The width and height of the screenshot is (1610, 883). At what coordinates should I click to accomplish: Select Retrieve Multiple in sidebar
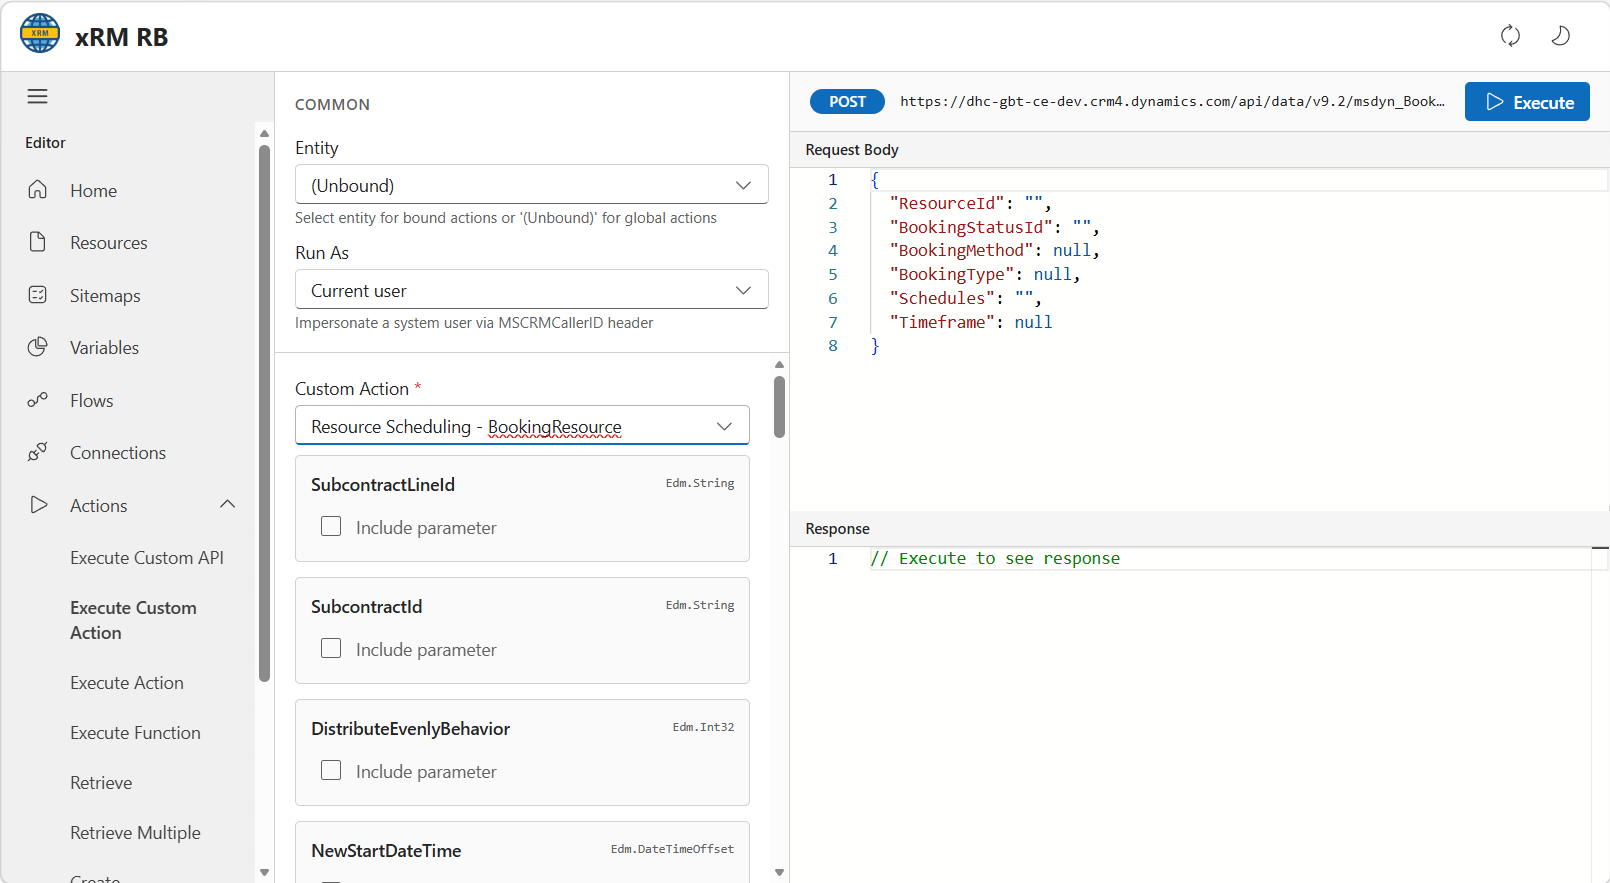pos(135,833)
